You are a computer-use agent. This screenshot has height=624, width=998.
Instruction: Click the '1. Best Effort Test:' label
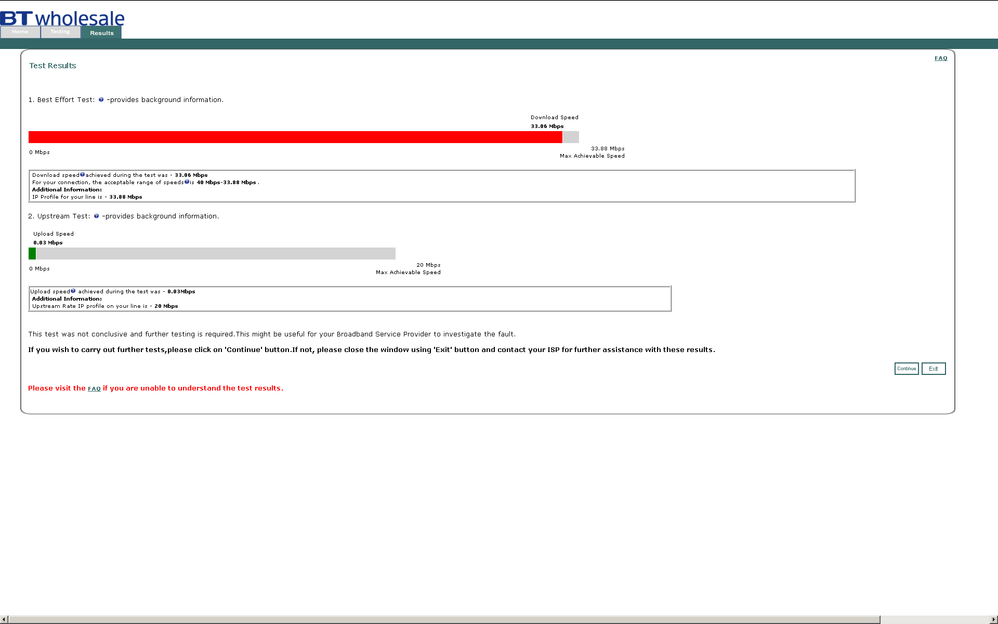point(62,100)
